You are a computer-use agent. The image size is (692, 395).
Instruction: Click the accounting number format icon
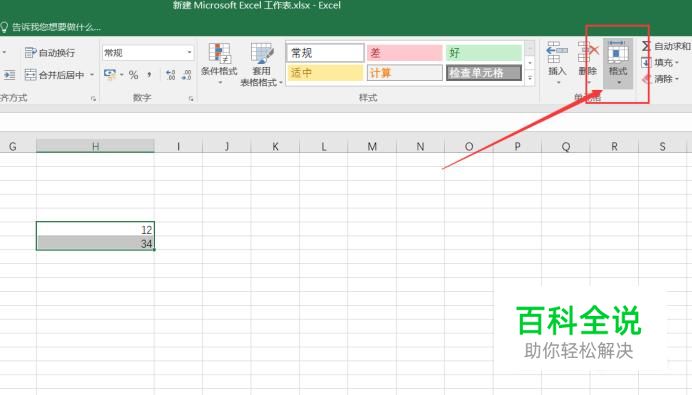click(109, 75)
